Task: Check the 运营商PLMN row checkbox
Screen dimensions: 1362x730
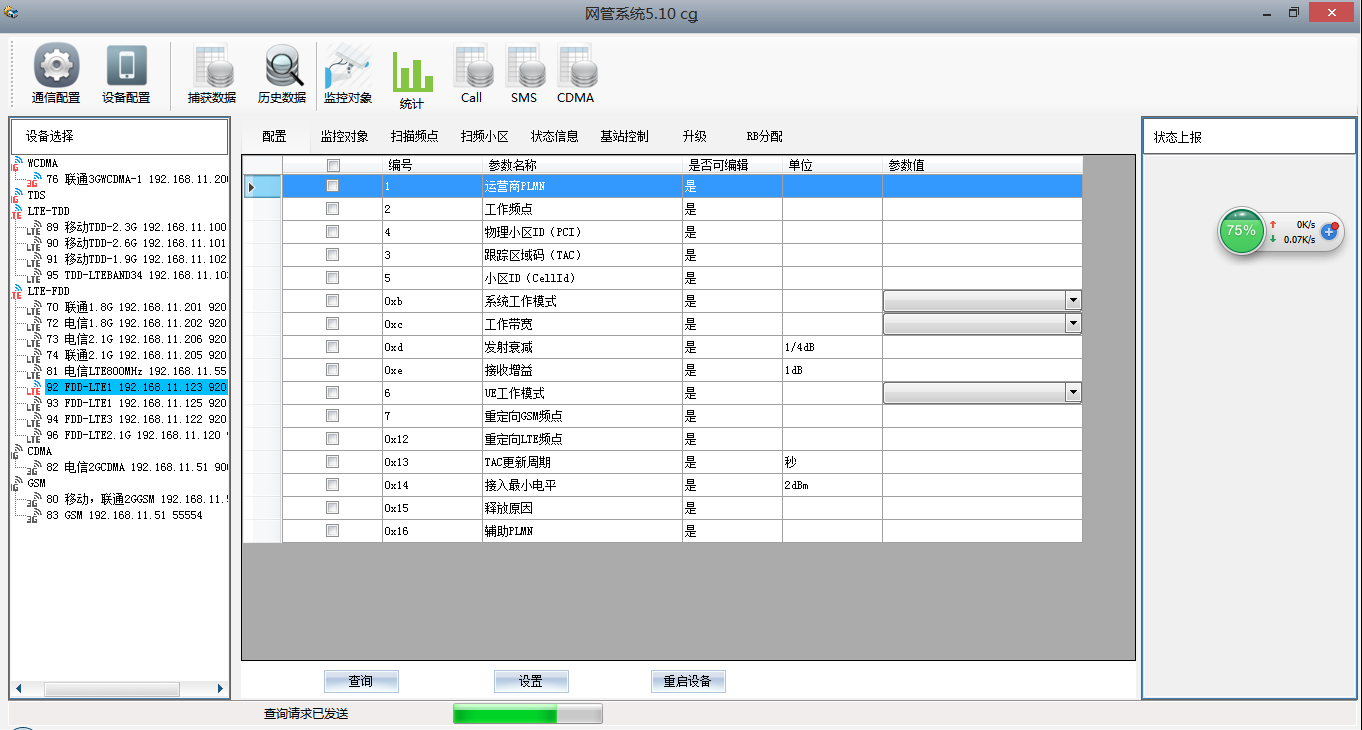Action: point(332,186)
